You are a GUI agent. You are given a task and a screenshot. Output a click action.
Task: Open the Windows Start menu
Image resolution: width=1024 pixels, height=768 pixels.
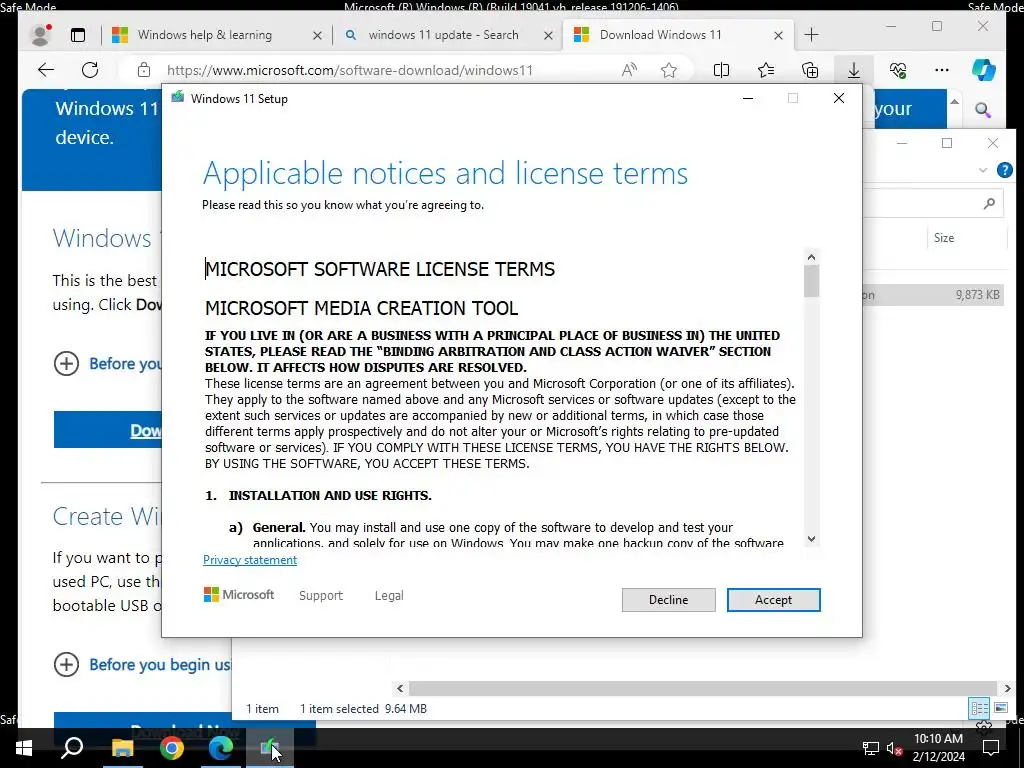[24, 748]
